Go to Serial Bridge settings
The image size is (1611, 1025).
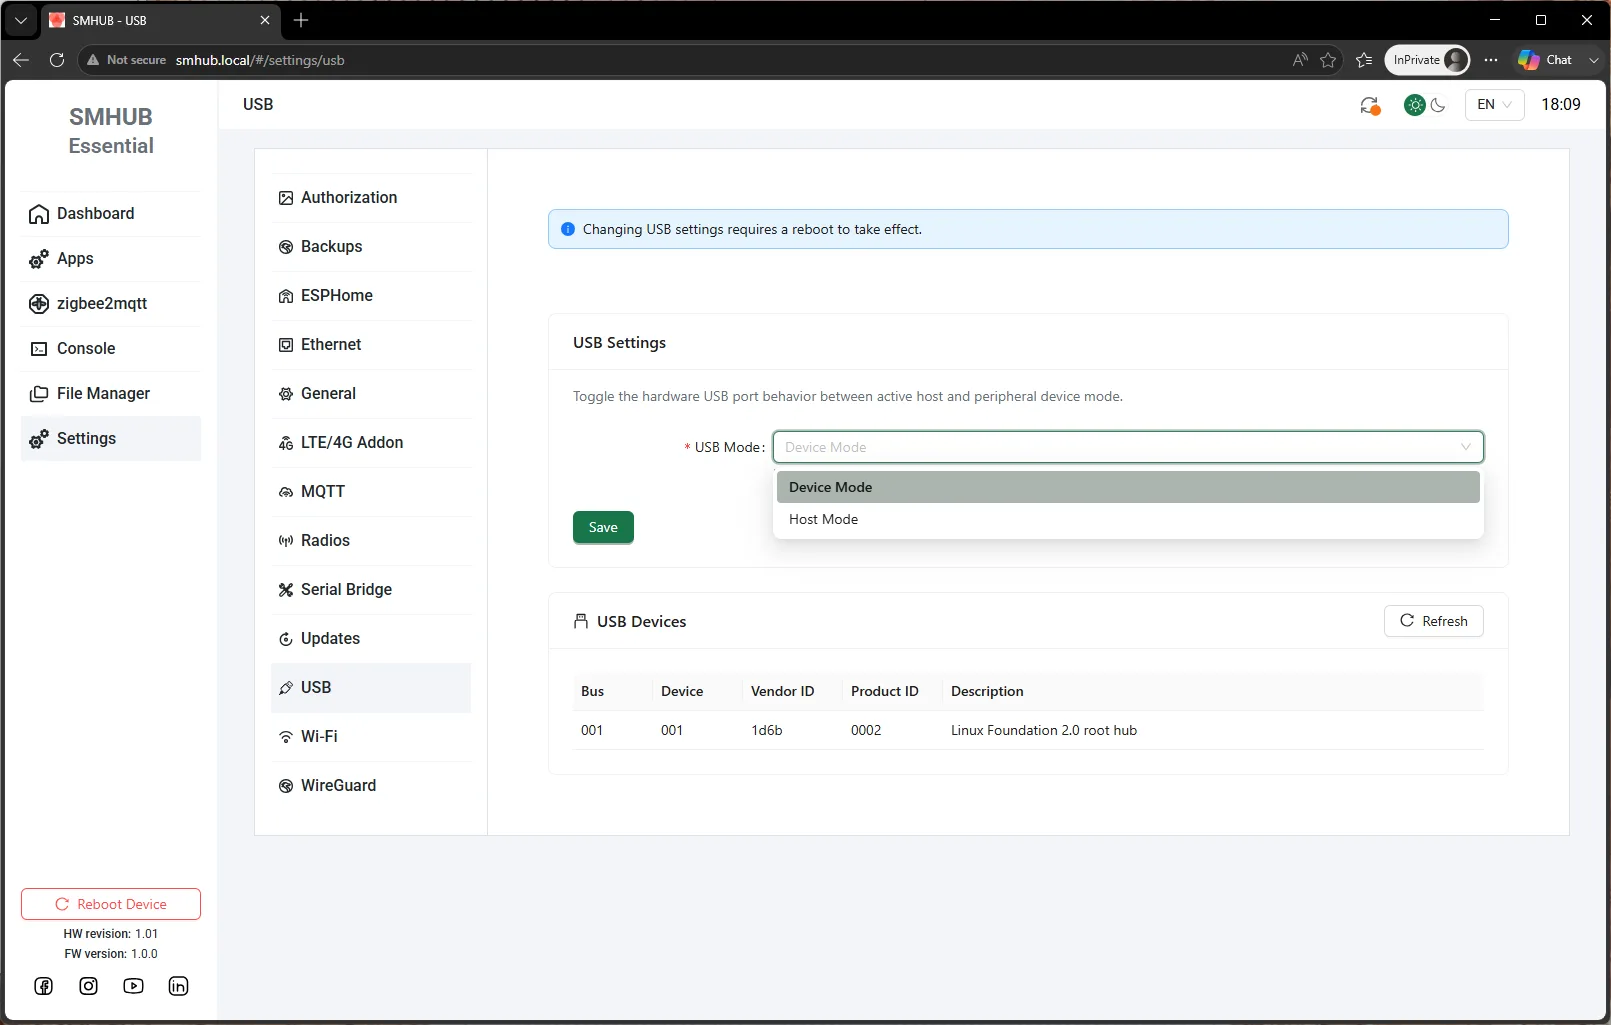click(x=371, y=590)
